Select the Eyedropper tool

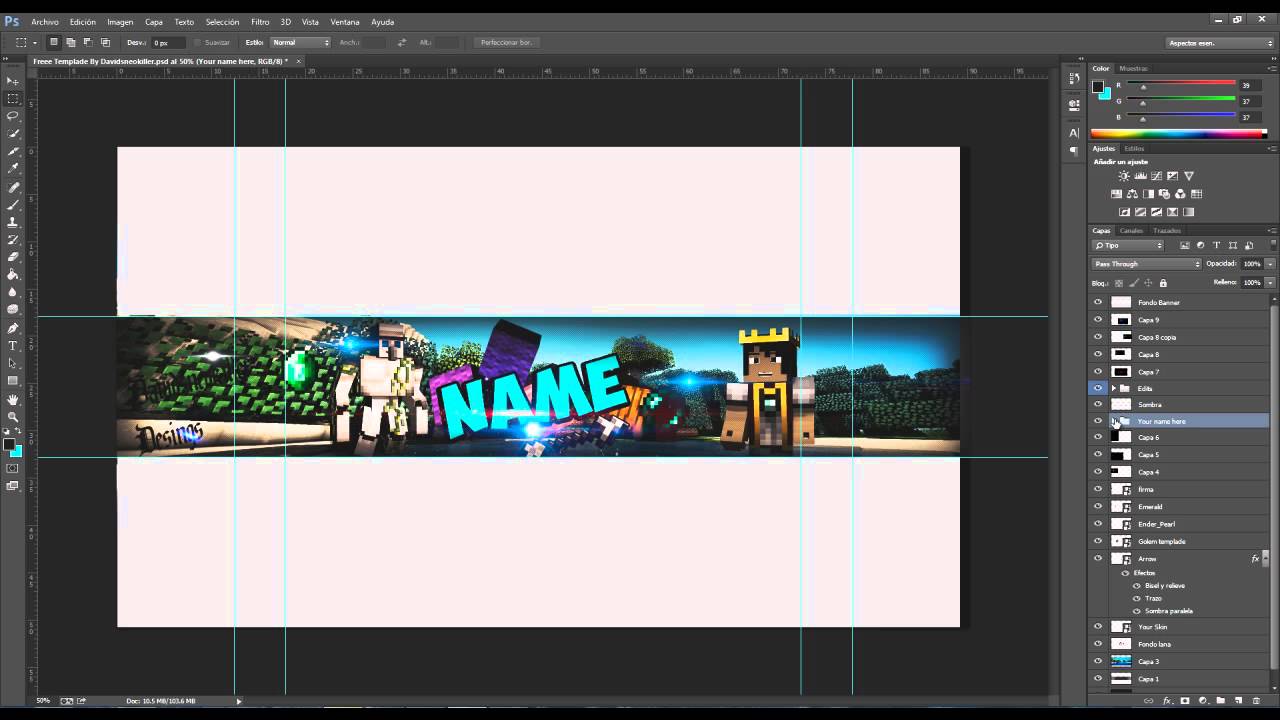point(13,168)
